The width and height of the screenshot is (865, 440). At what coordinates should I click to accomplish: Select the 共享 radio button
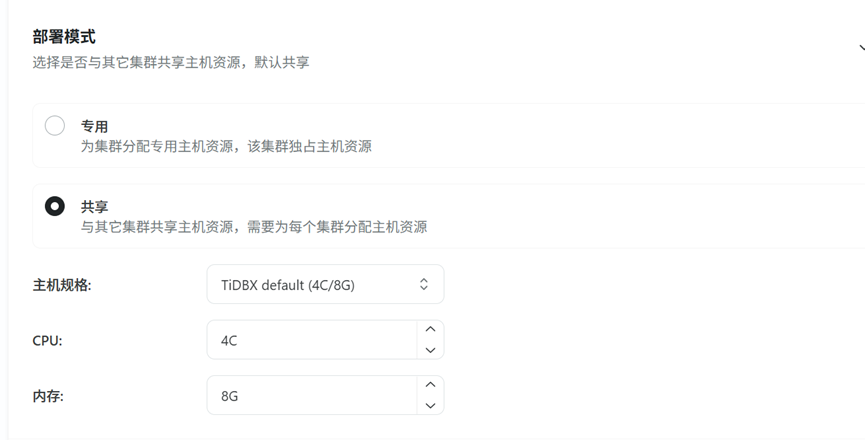coord(55,206)
